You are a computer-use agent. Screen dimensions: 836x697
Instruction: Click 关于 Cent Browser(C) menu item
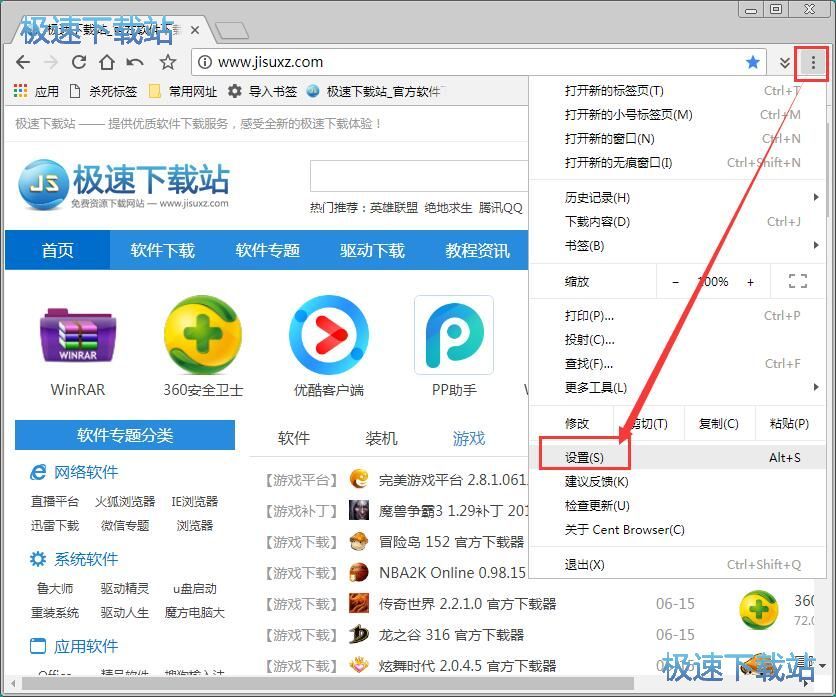click(x=677, y=530)
